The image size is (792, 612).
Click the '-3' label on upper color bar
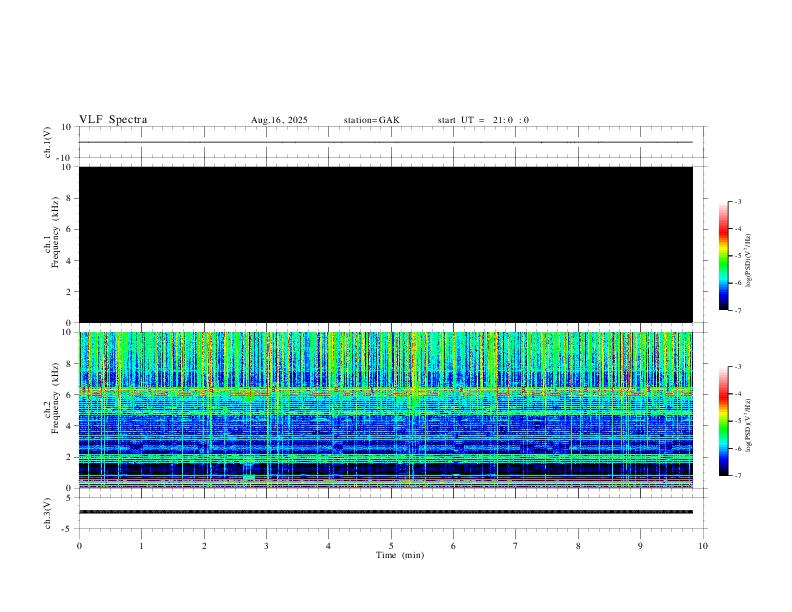point(737,201)
